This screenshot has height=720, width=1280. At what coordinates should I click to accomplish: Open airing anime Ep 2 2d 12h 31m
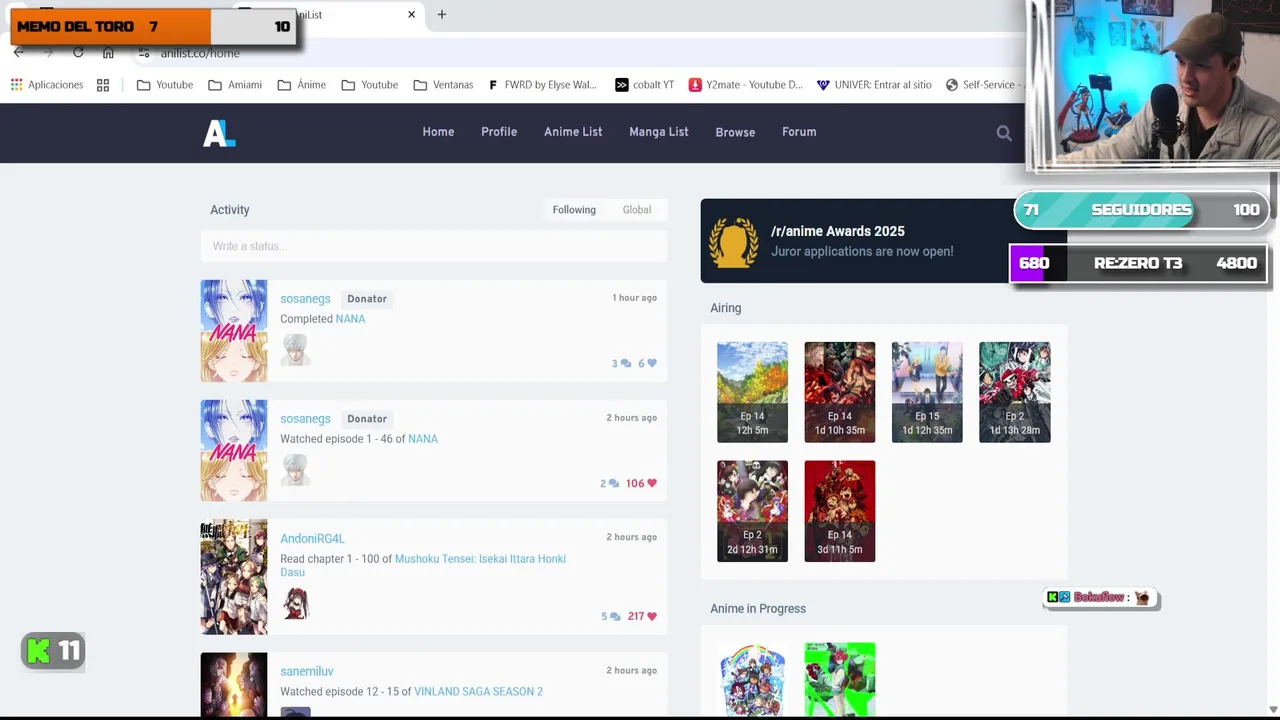(x=752, y=511)
